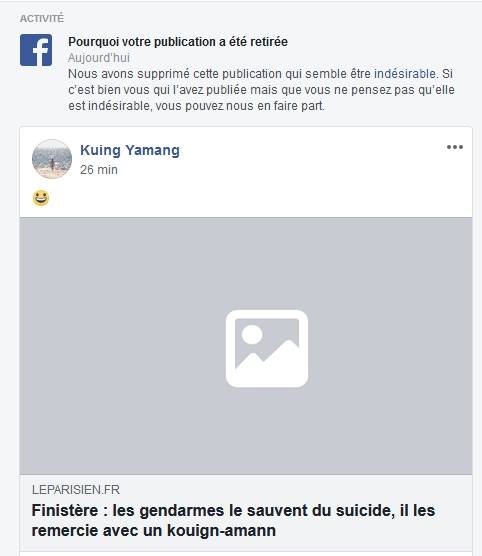Click the missing image placeholder icon
The image size is (482, 556).
pyautogui.click(x=267, y=349)
